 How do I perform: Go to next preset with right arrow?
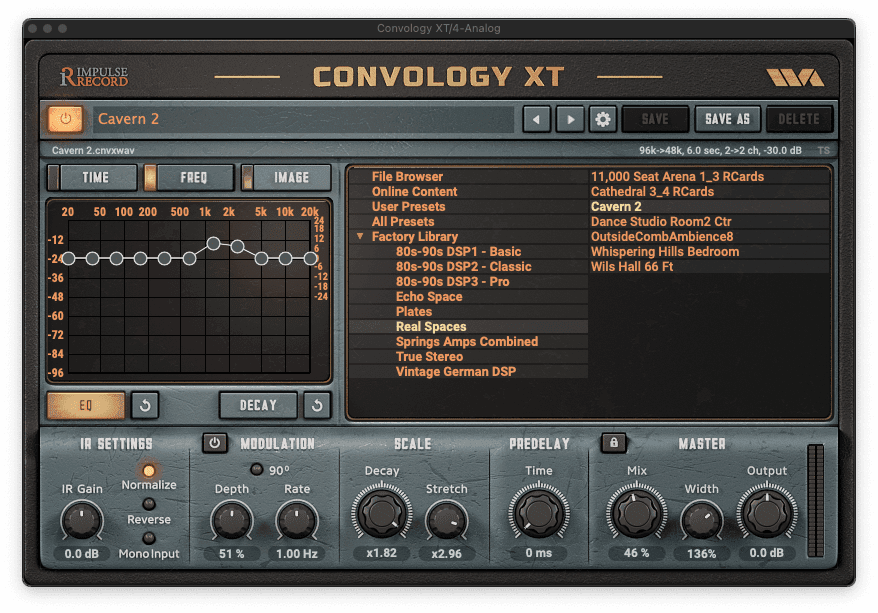pyautogui.click(x=569, y=118)
